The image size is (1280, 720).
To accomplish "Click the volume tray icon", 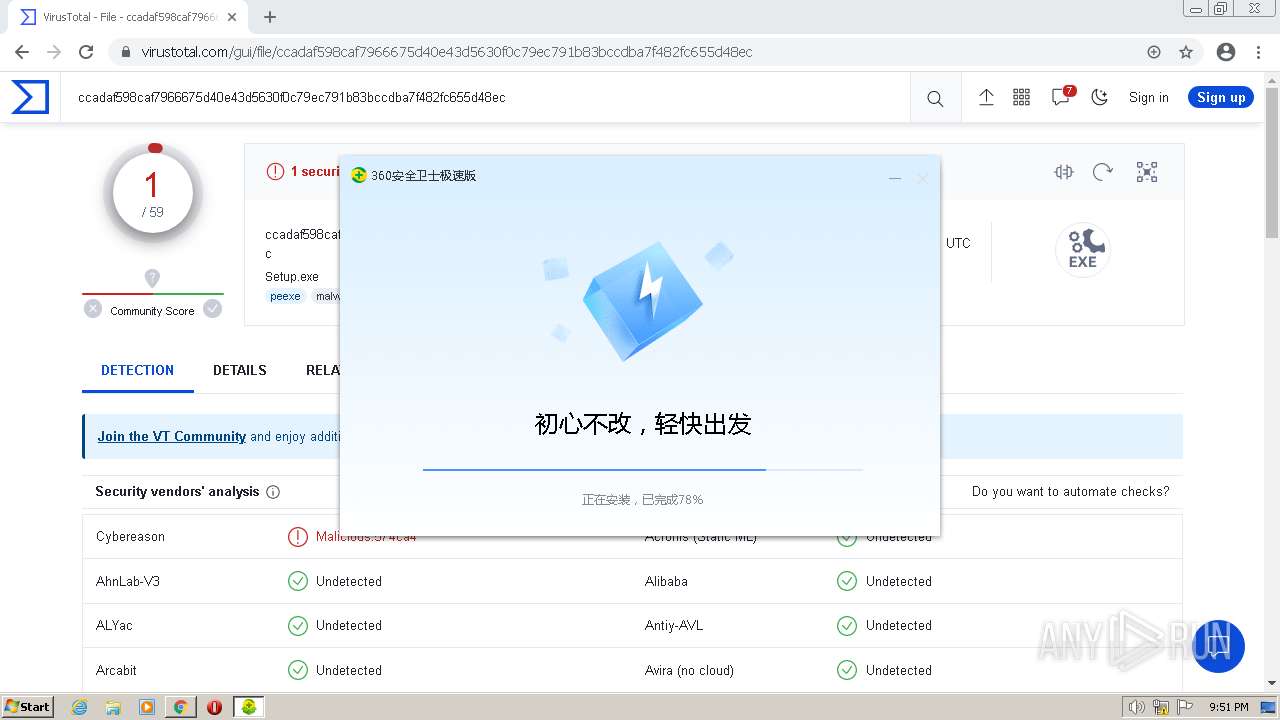I will pyautogui.click(x=1137, y=707).
